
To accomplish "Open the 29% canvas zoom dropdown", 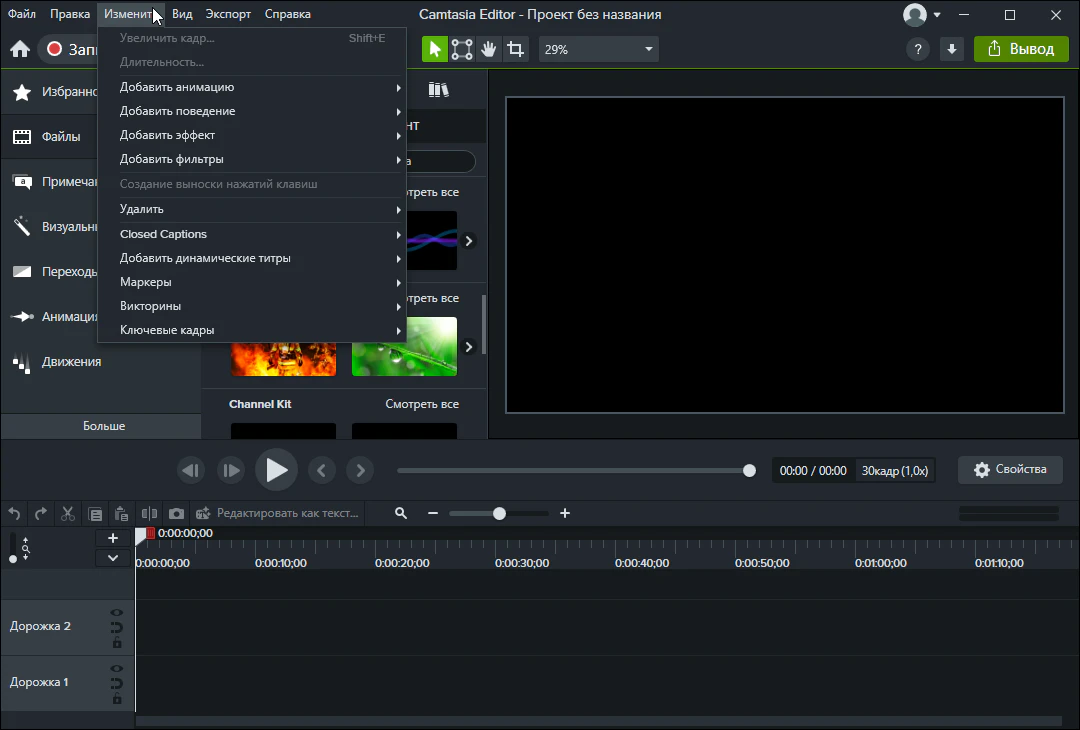I will click(x=598, y=49).
